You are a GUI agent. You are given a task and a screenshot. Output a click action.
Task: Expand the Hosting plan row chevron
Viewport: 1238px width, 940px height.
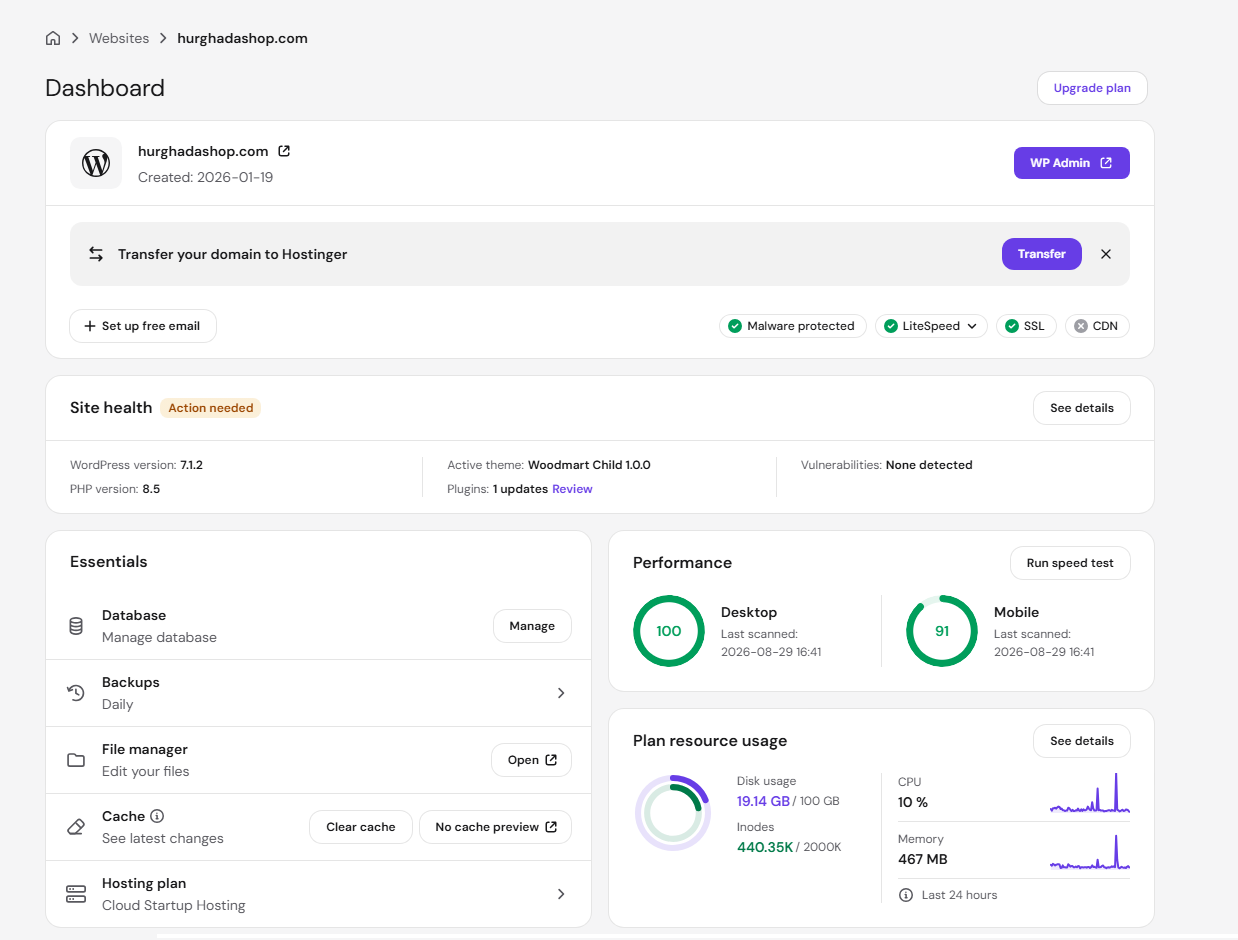(561, 894)
